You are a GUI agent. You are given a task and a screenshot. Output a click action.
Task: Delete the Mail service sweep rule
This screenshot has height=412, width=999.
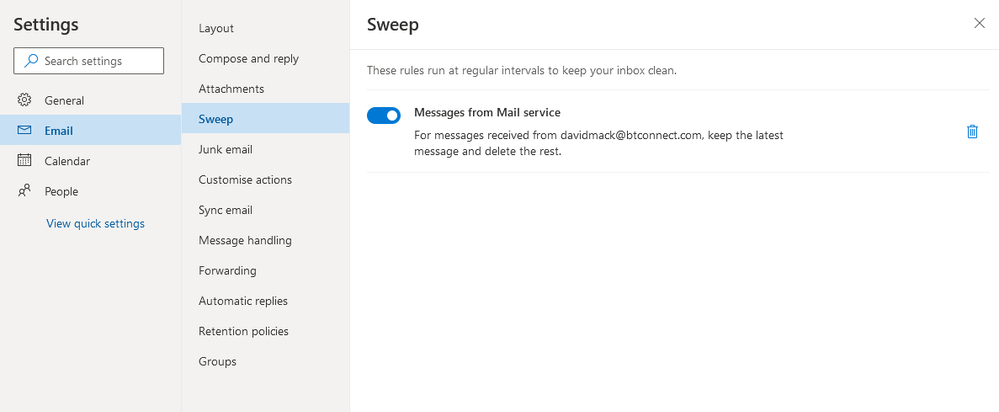pyautogui.click(x=972, y=131)
